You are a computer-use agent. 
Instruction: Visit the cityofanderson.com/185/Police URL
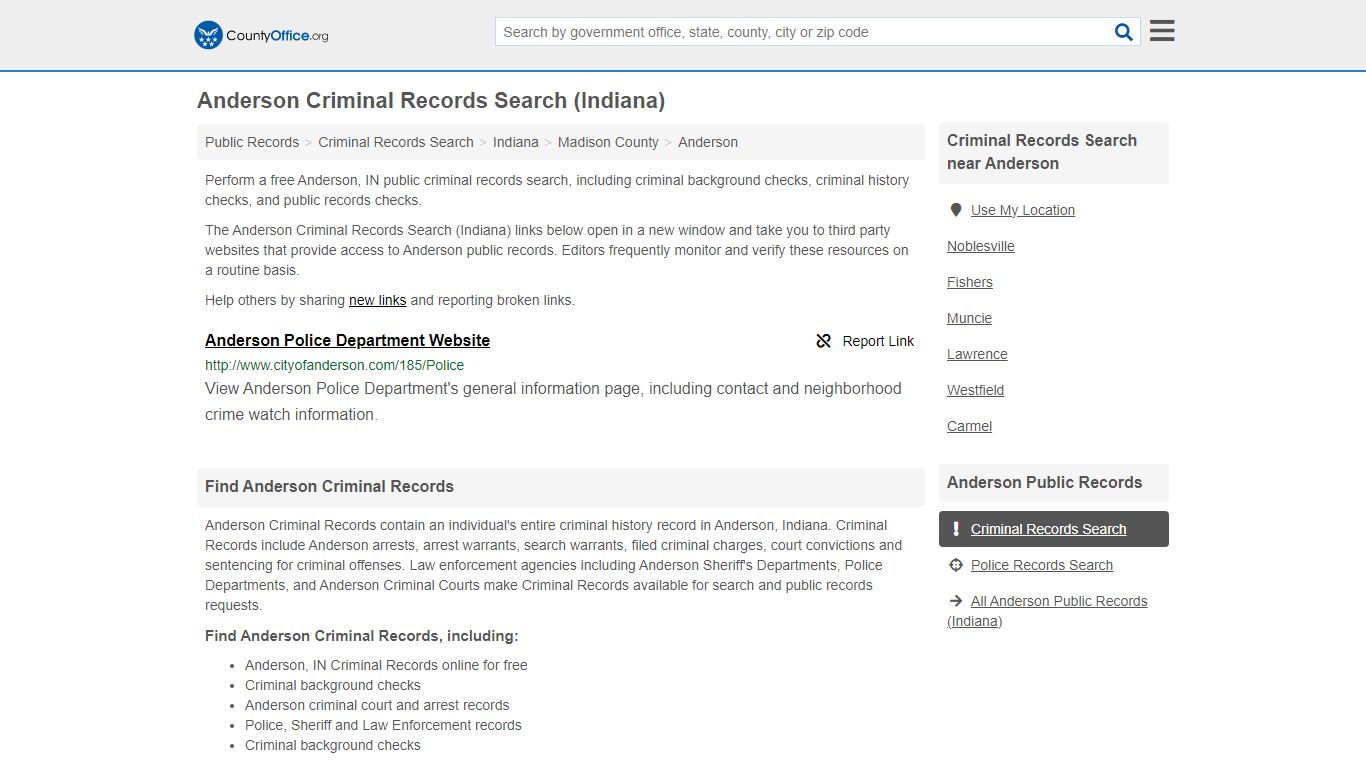pos(334,365)
